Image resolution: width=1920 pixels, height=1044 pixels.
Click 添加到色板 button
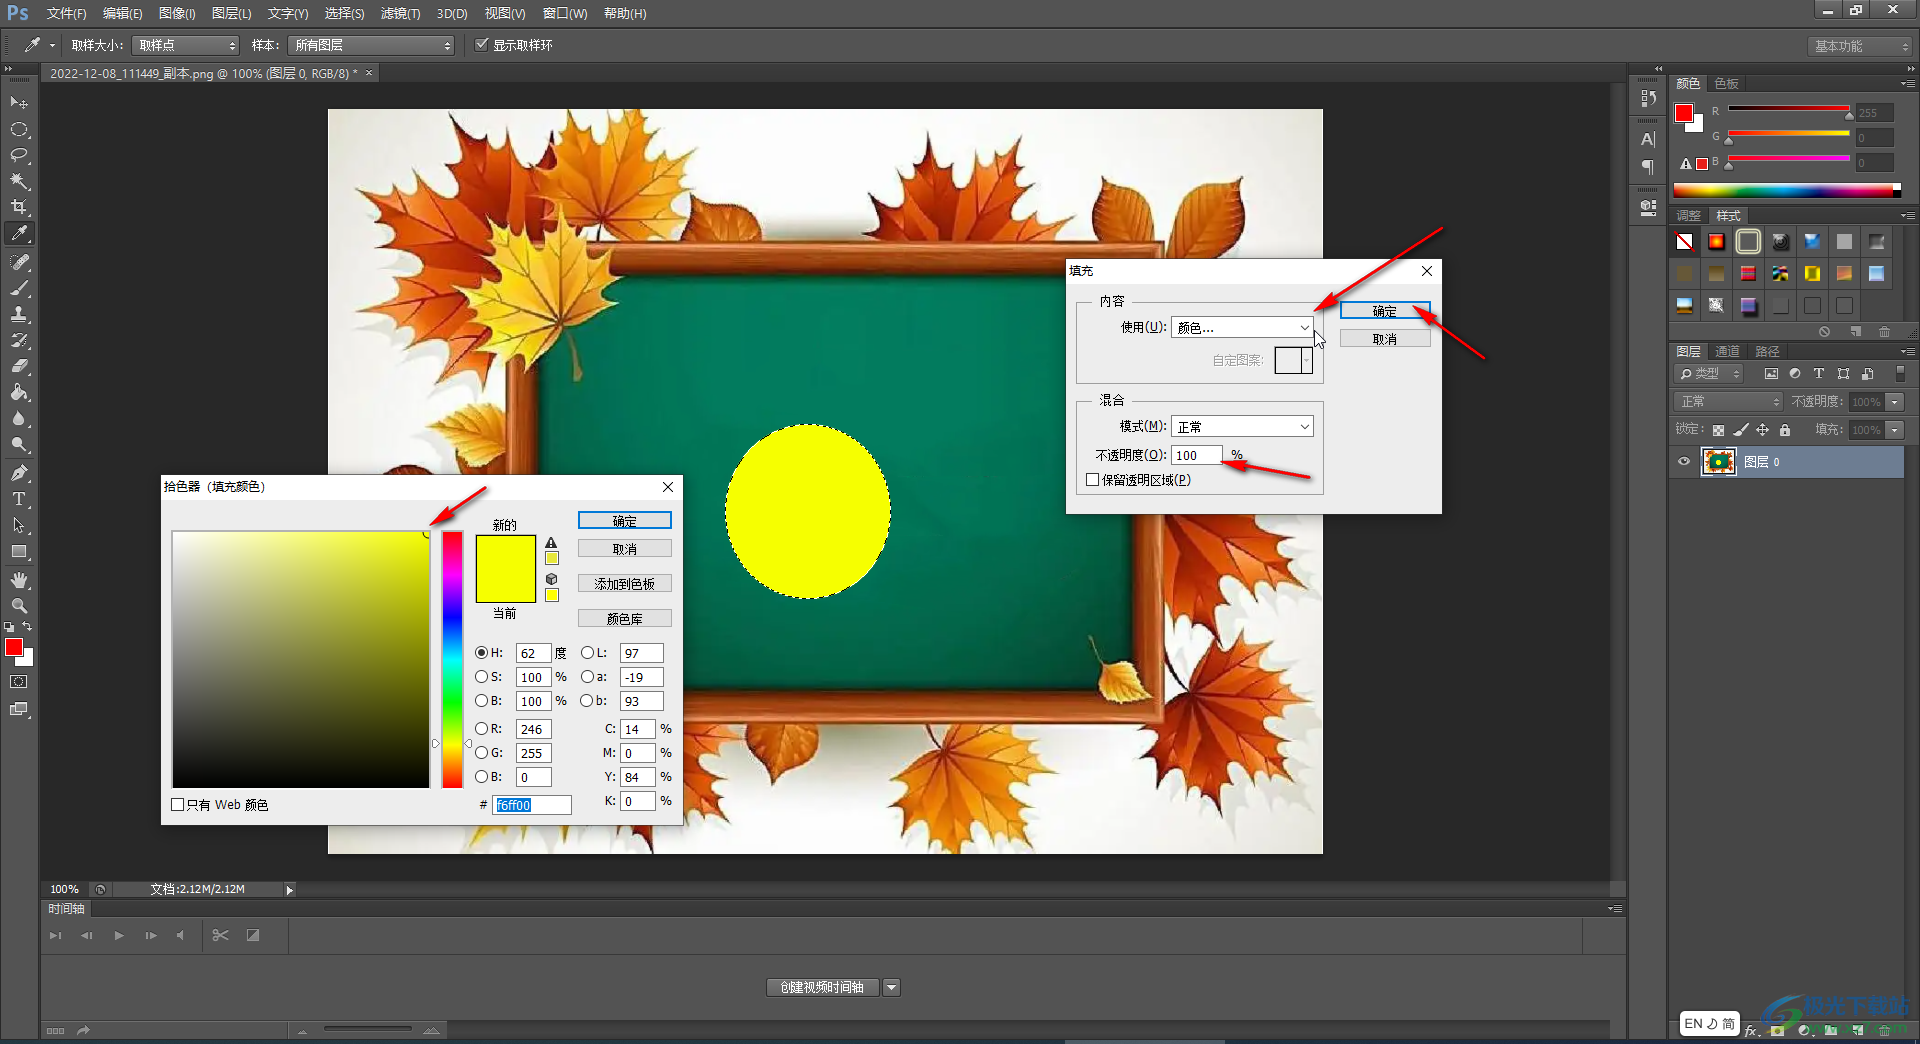625,584
